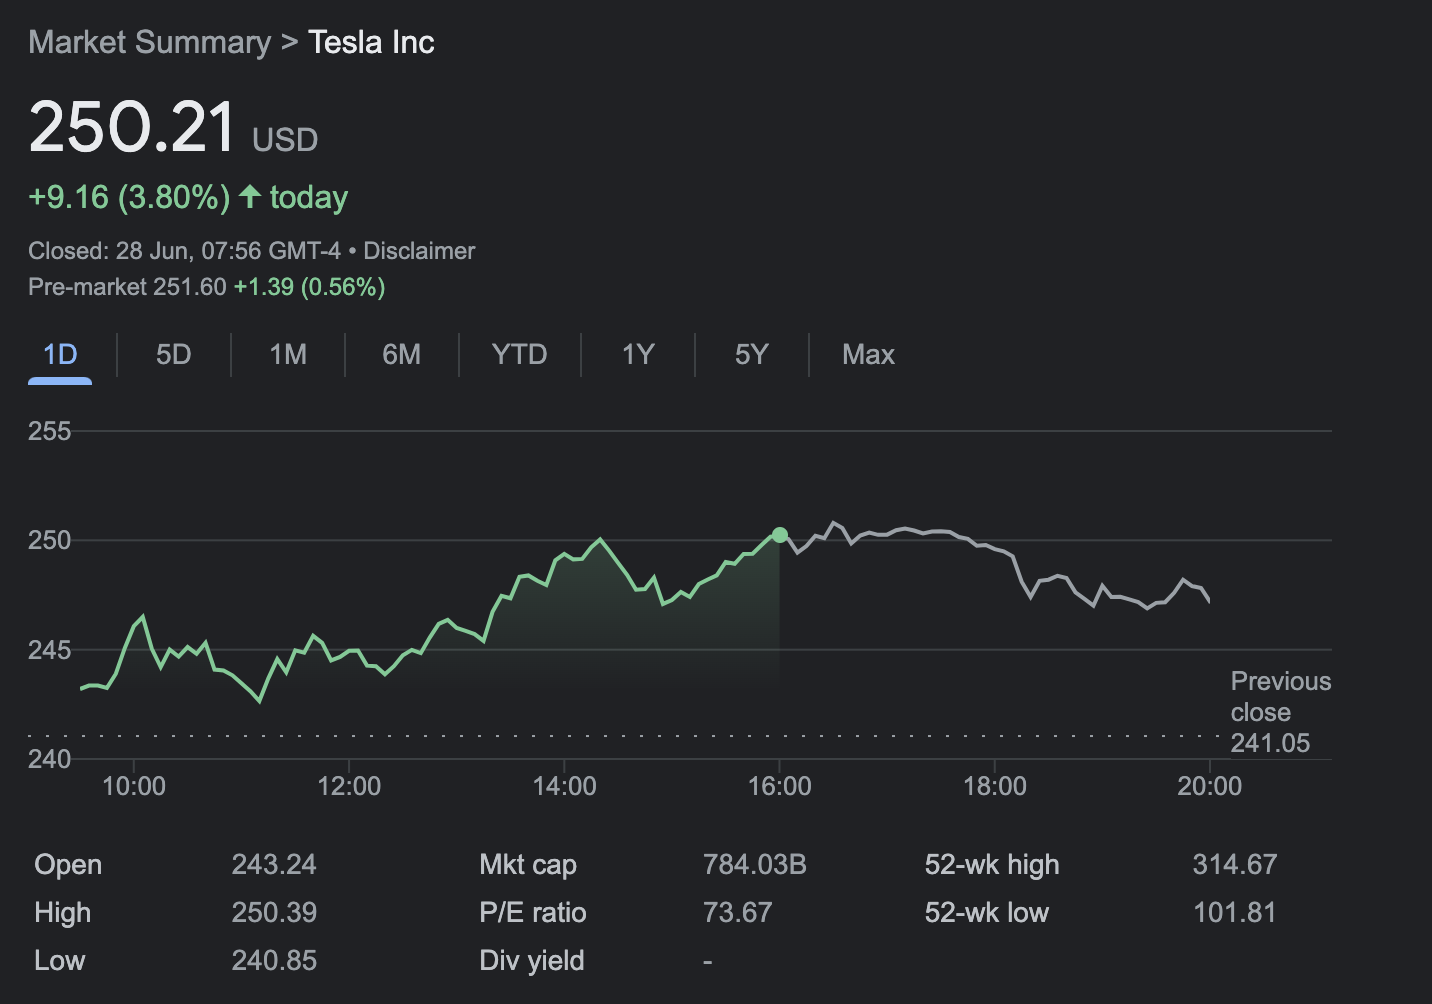Click the green up arrow beside today
Viewport: 1432px width, 1004px height.
[x=250, y=196]
